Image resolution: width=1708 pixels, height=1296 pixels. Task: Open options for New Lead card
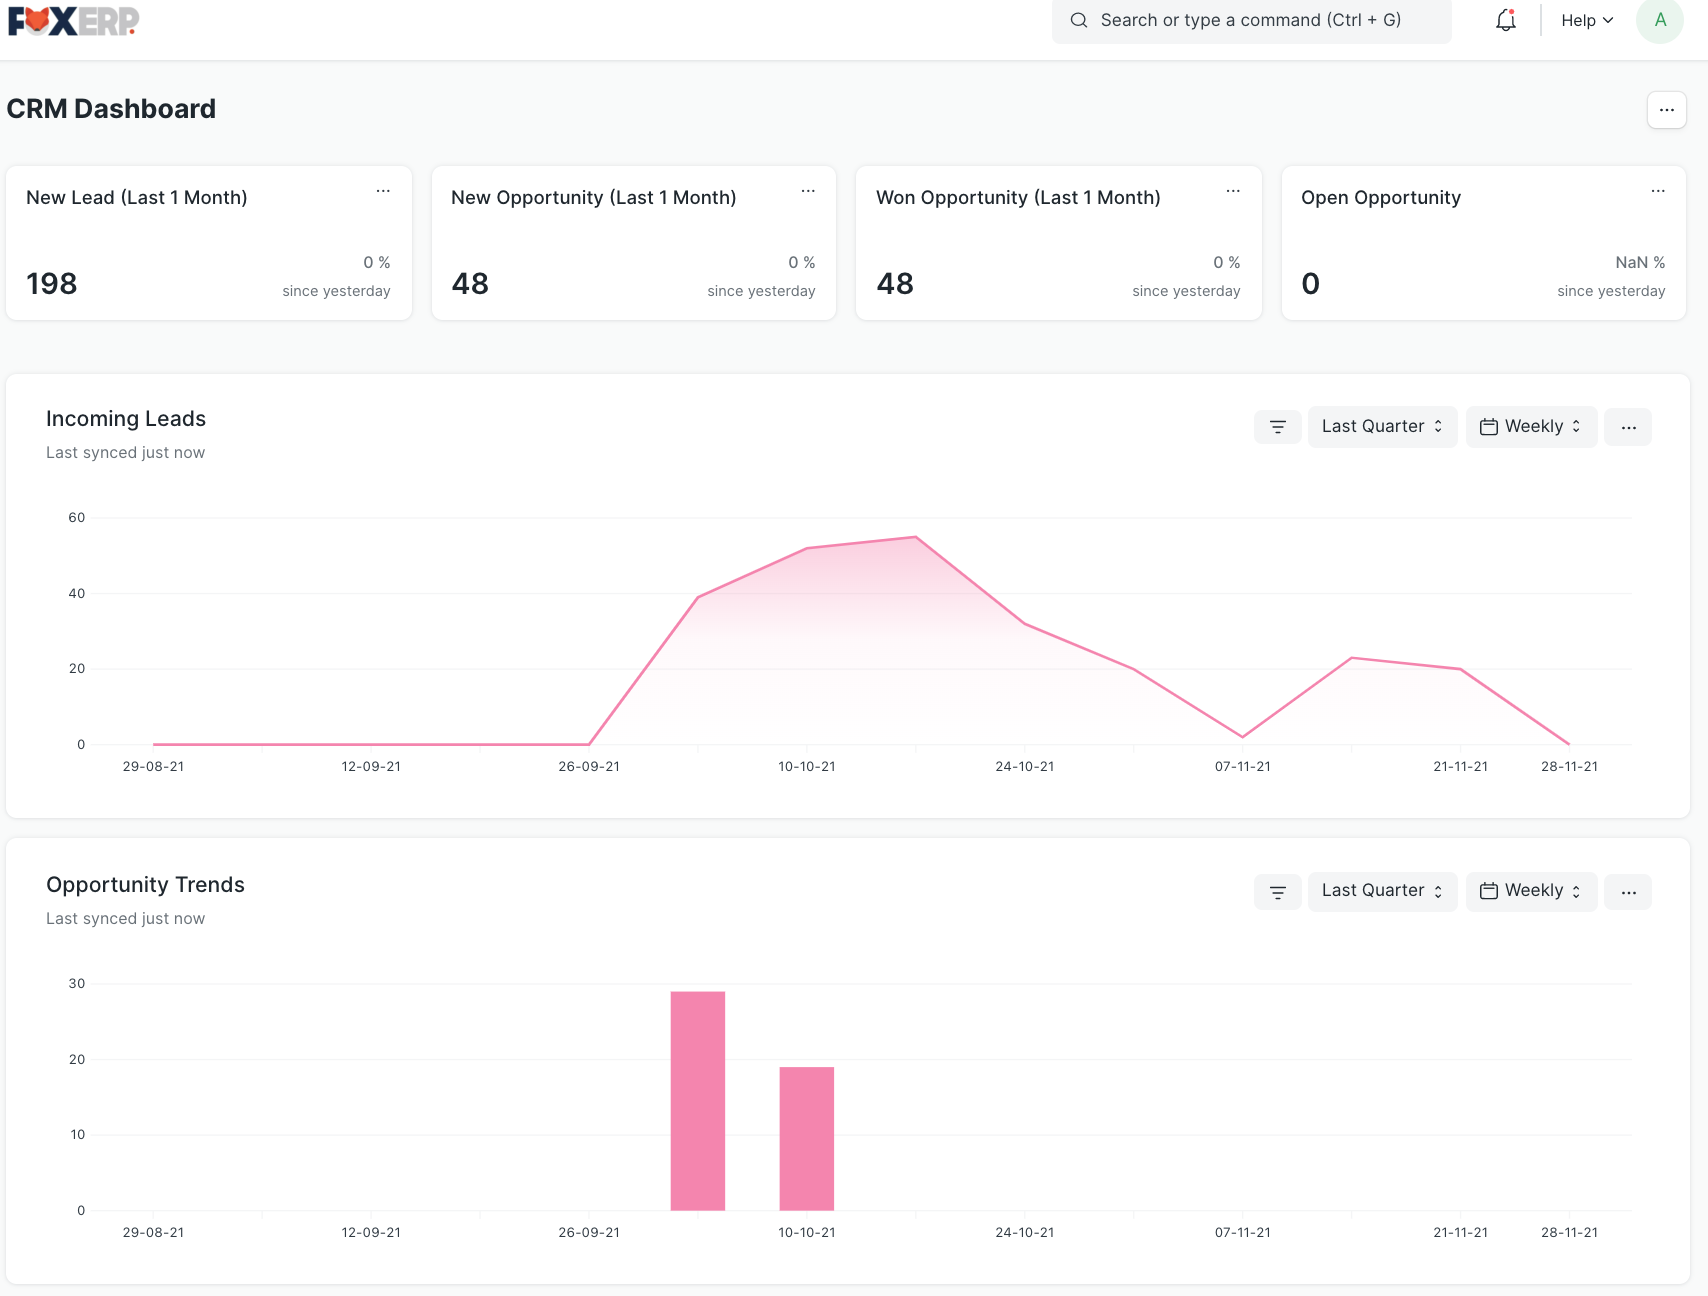[383, 191]
